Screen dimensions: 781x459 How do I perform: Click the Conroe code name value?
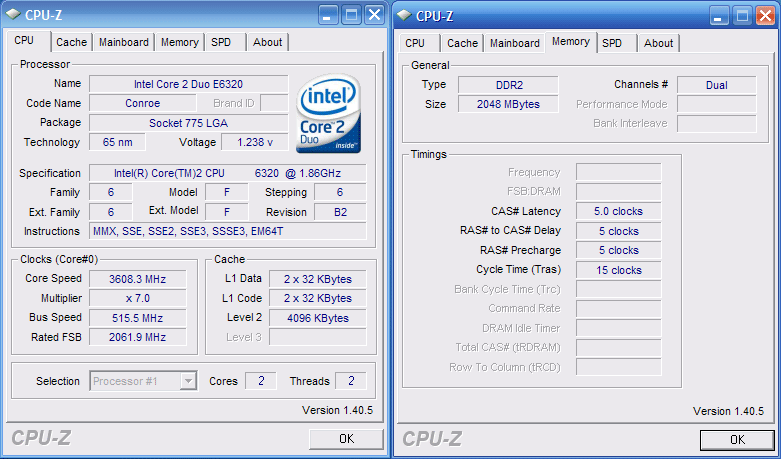[x=142, y=103]
